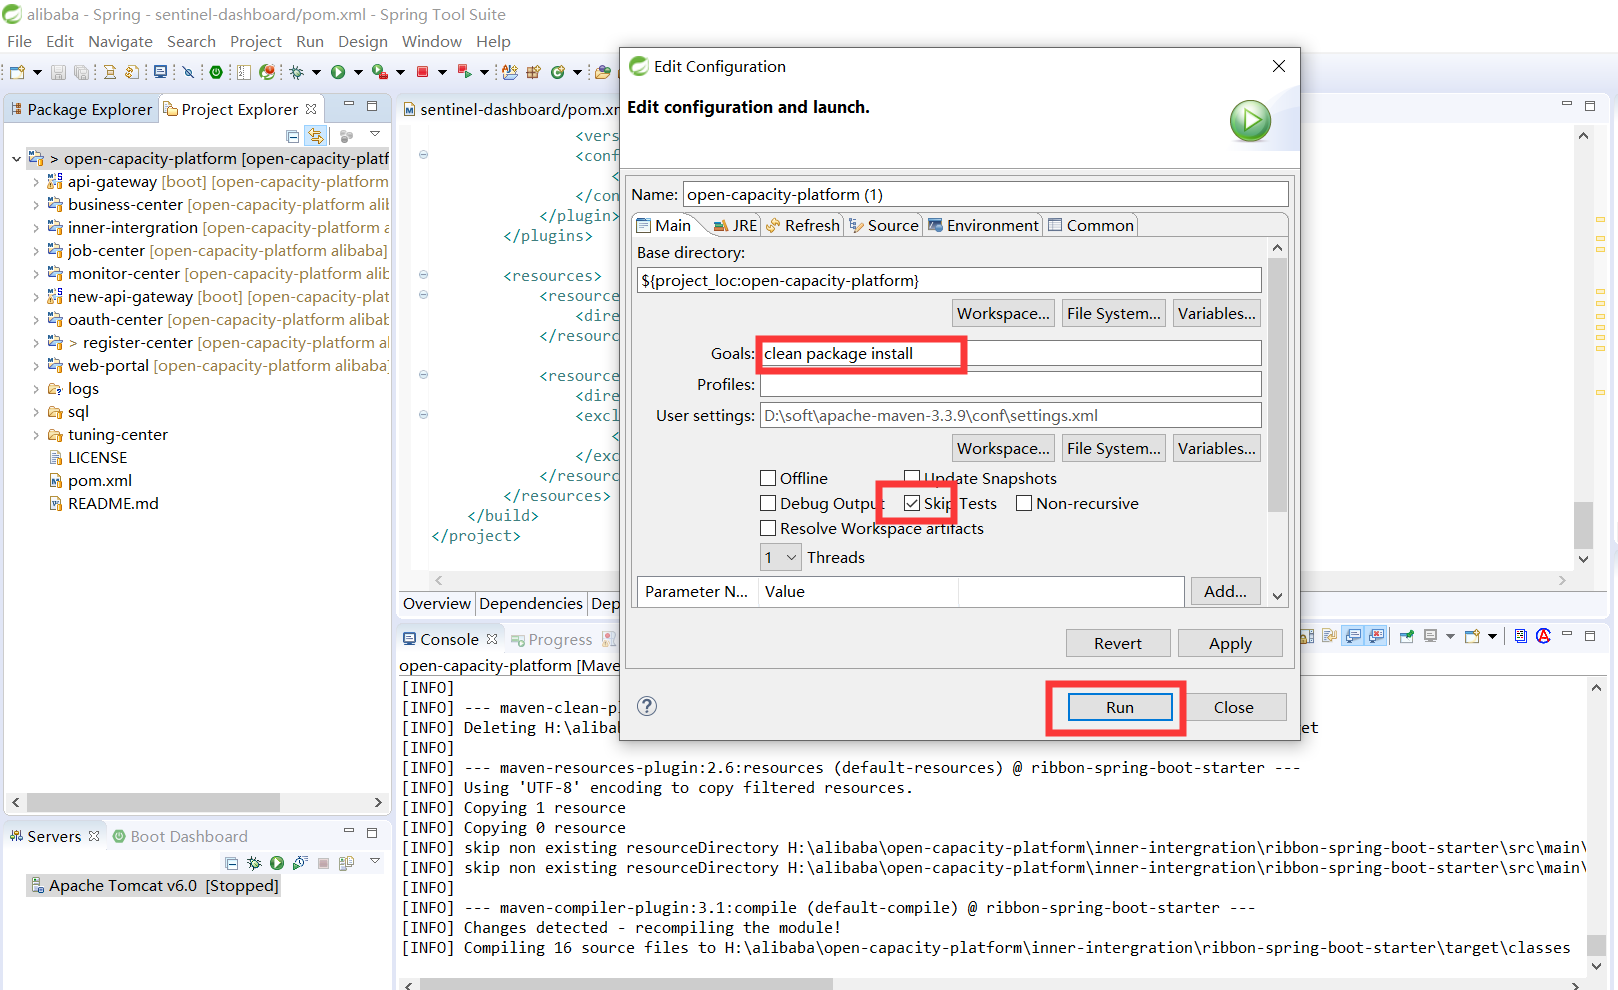The height and width of the screenshot is (990, 1618).
Task: Switch to the Environment tab
Action: tap(983, 225)
